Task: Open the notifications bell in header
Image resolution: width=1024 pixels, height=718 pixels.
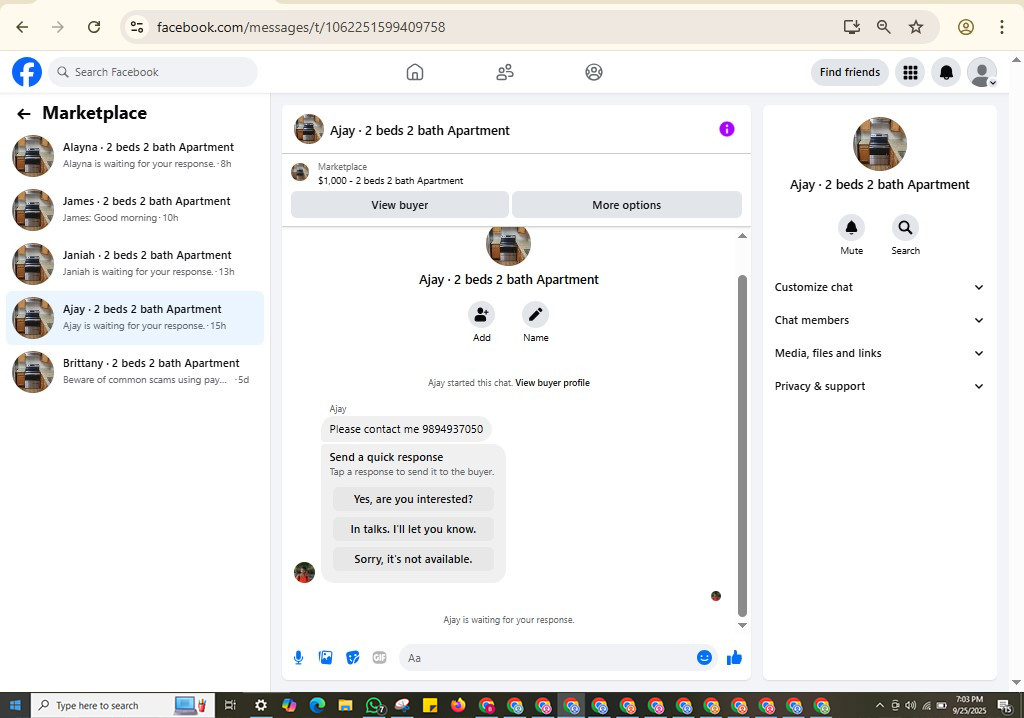Action: (946, 72)
